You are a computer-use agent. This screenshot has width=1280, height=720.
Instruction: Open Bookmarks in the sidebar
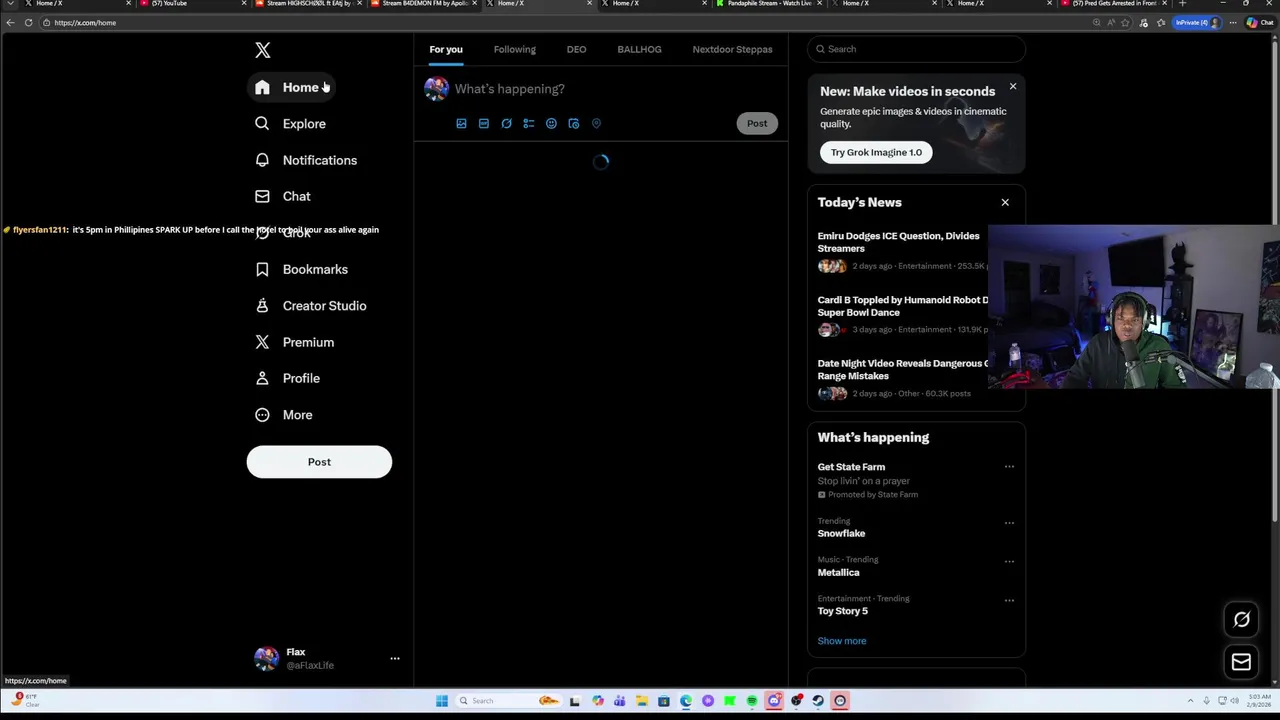tap(301, 269)
